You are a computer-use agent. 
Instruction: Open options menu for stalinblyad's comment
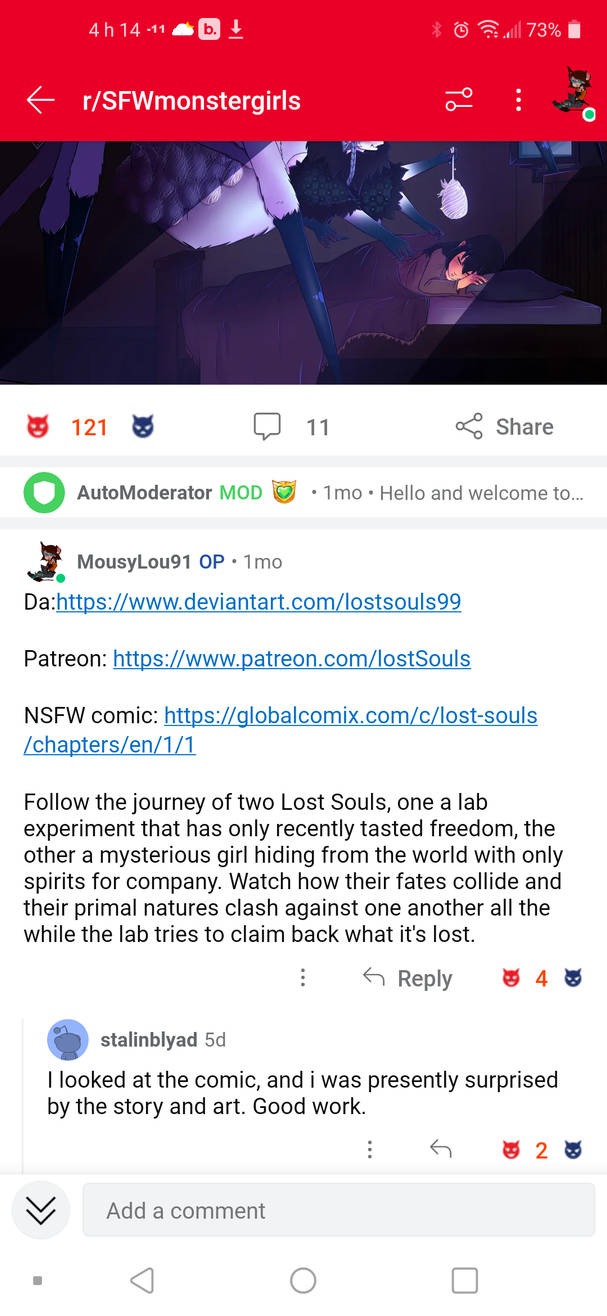(x=370, y=1150)
